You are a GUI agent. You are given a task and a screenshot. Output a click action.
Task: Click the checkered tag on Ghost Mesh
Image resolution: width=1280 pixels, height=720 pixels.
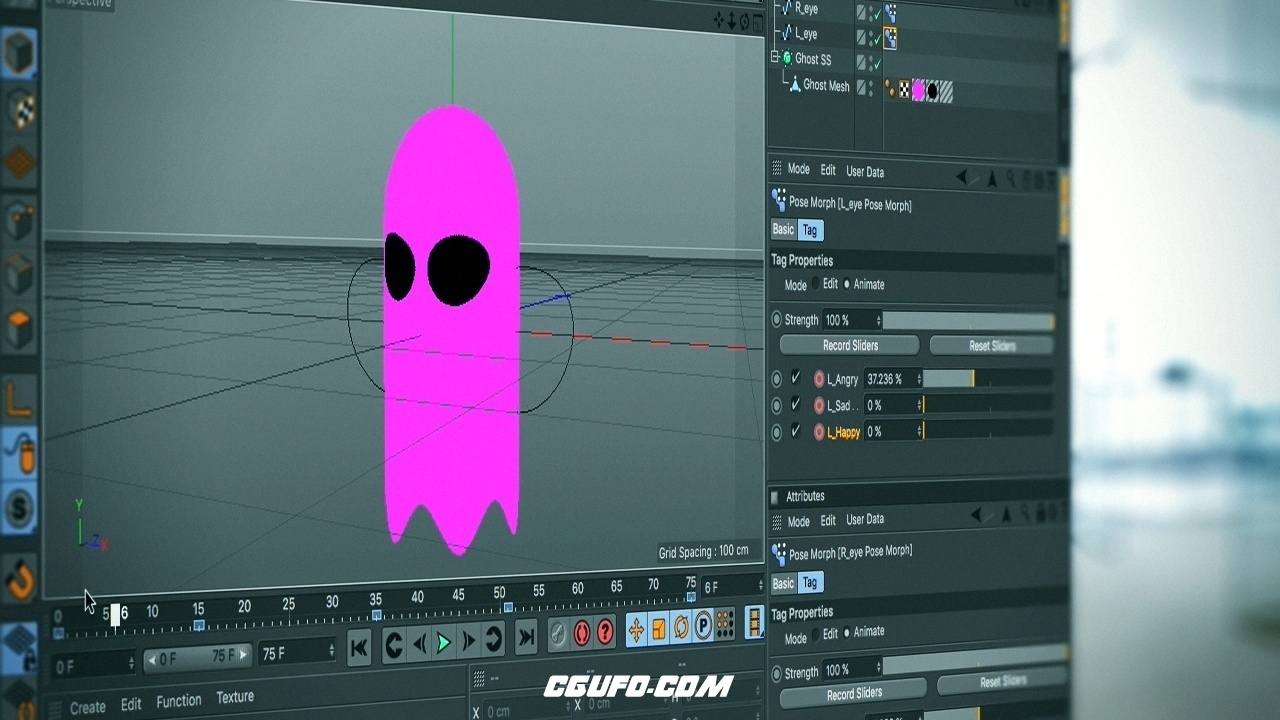tap(904, 90)
